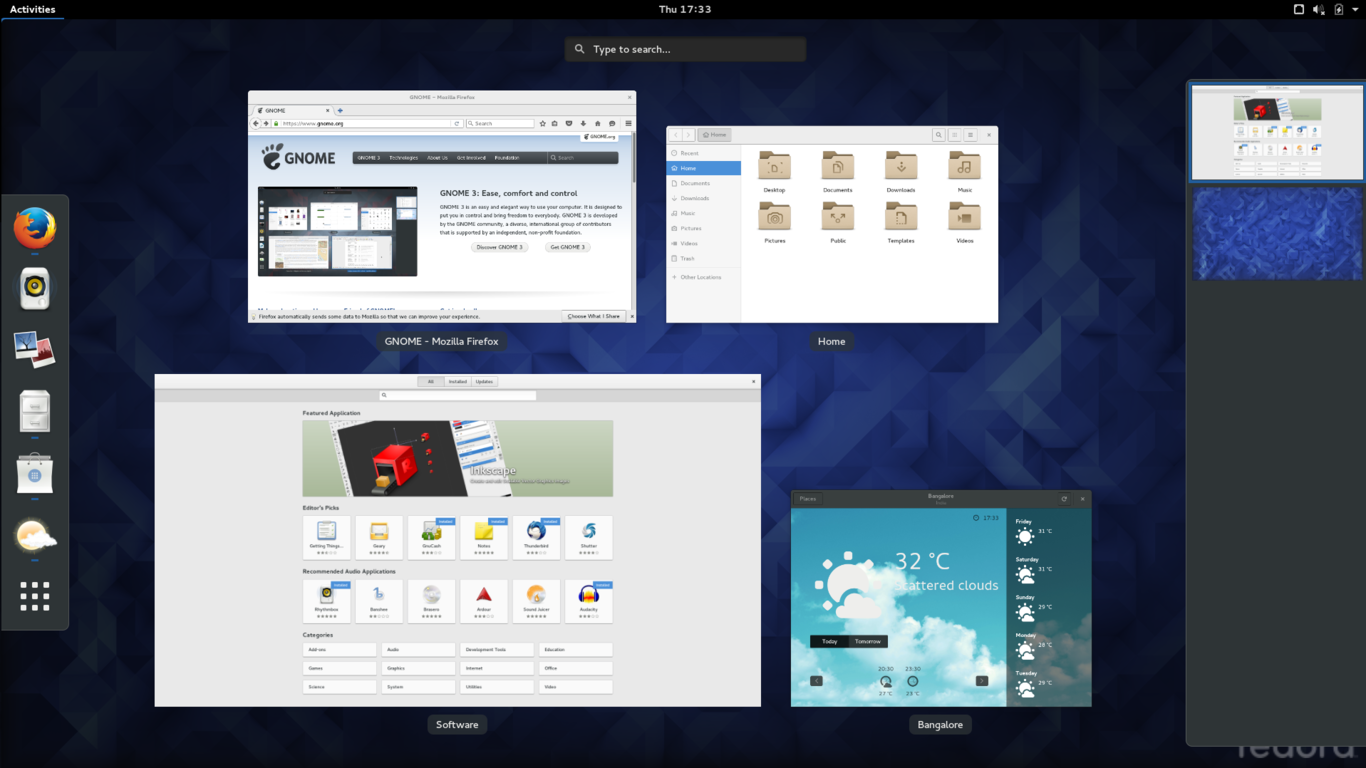Image resolution: width=1366 pixels, height=768 pixels.
Task: Open the Home path button in Files
Action: tap(714, 134)
